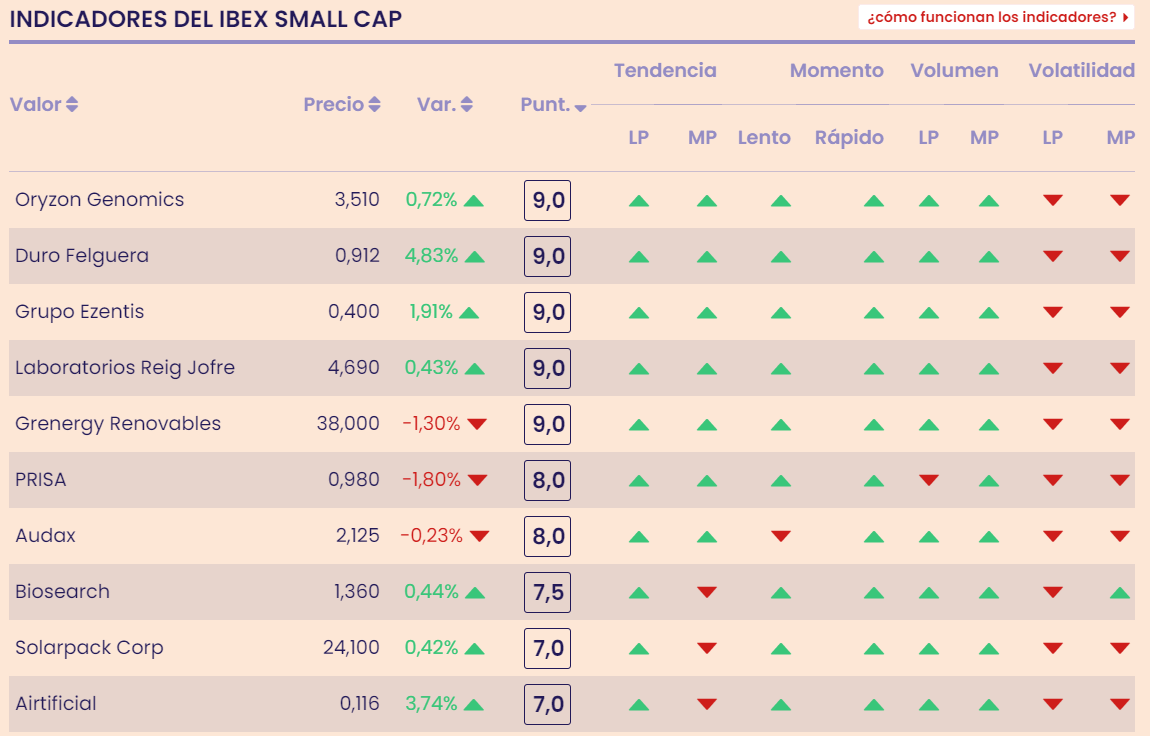
Task: Click Oryzon Genomics red Volatilidad LP arrow
Action: (1052, 201)
